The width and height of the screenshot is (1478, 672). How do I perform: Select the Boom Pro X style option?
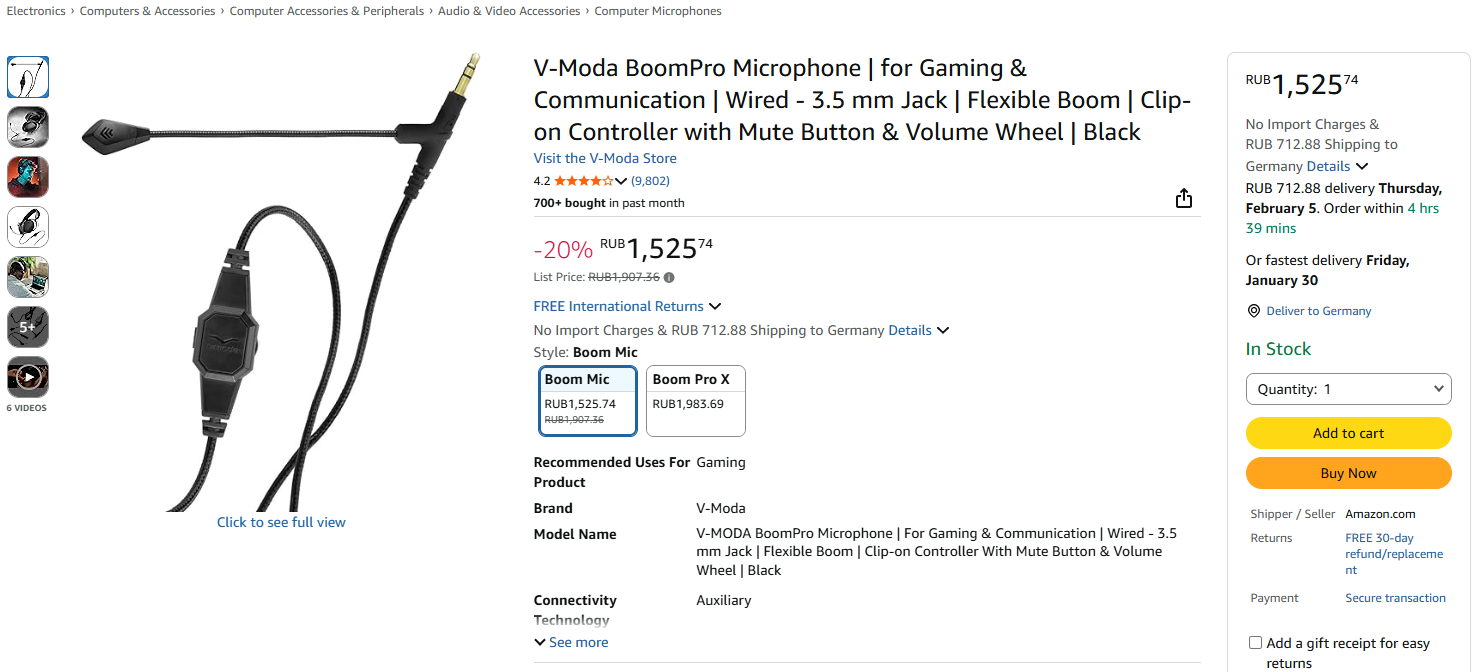click(x=695, y=401)
